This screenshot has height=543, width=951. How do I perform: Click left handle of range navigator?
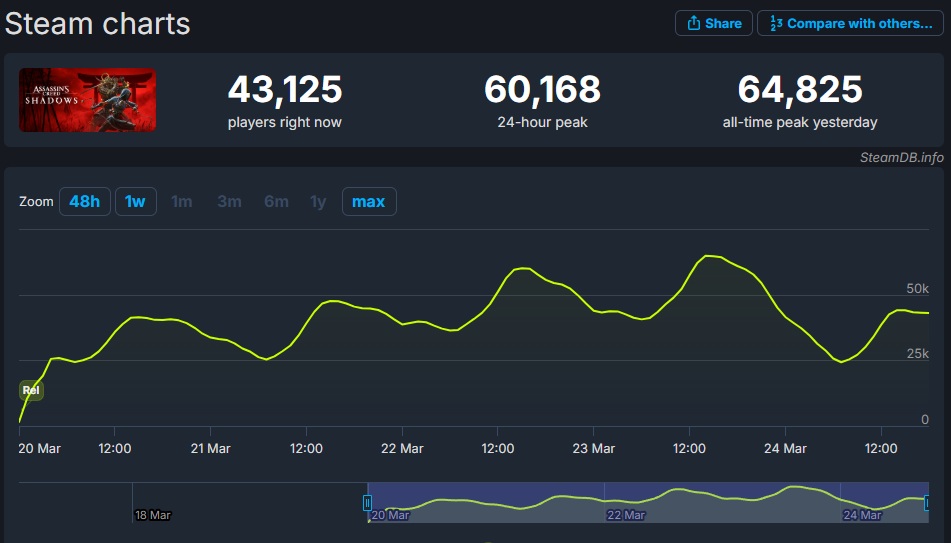367,503
